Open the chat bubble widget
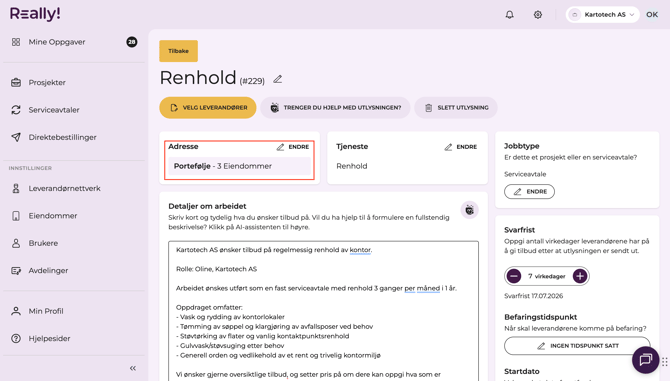Screen dimensions: 670x381 tap(645, 360)
